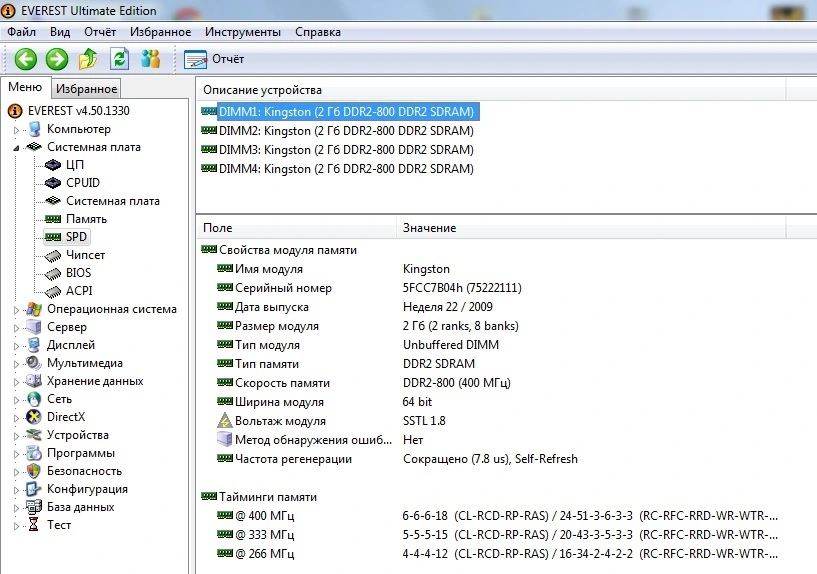The image size is (817, 574).
Task: Click the green Forward arrow button
Action: (57, 59)
